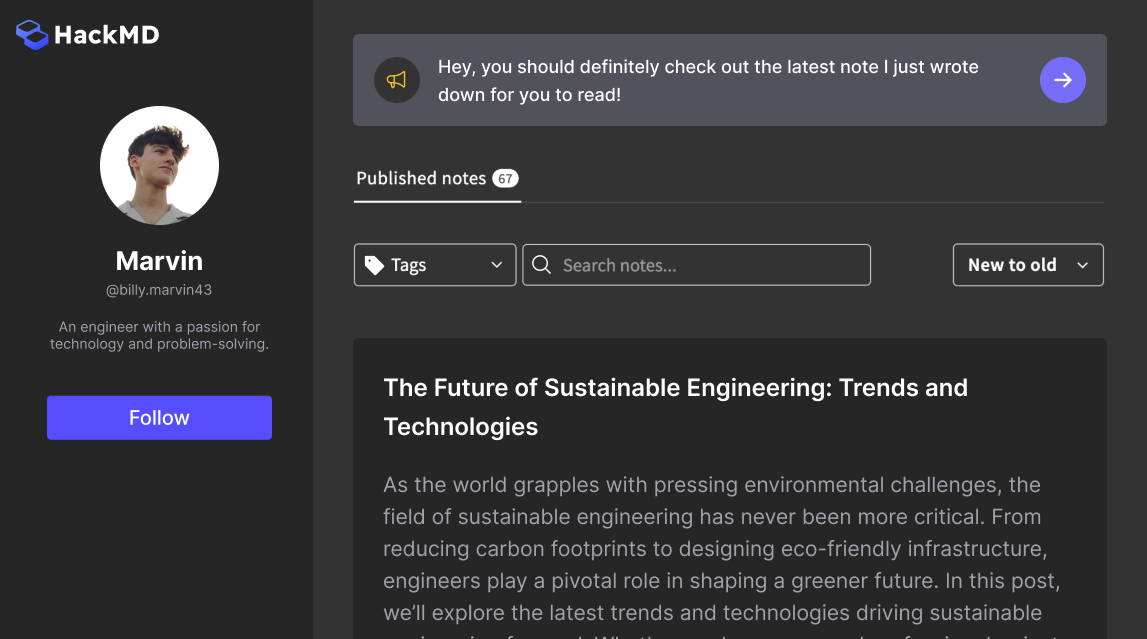The width and height of the screenshot is (1147, 639).
Task: Follow Marvin with the Follow button
Action: click(159, 418)
